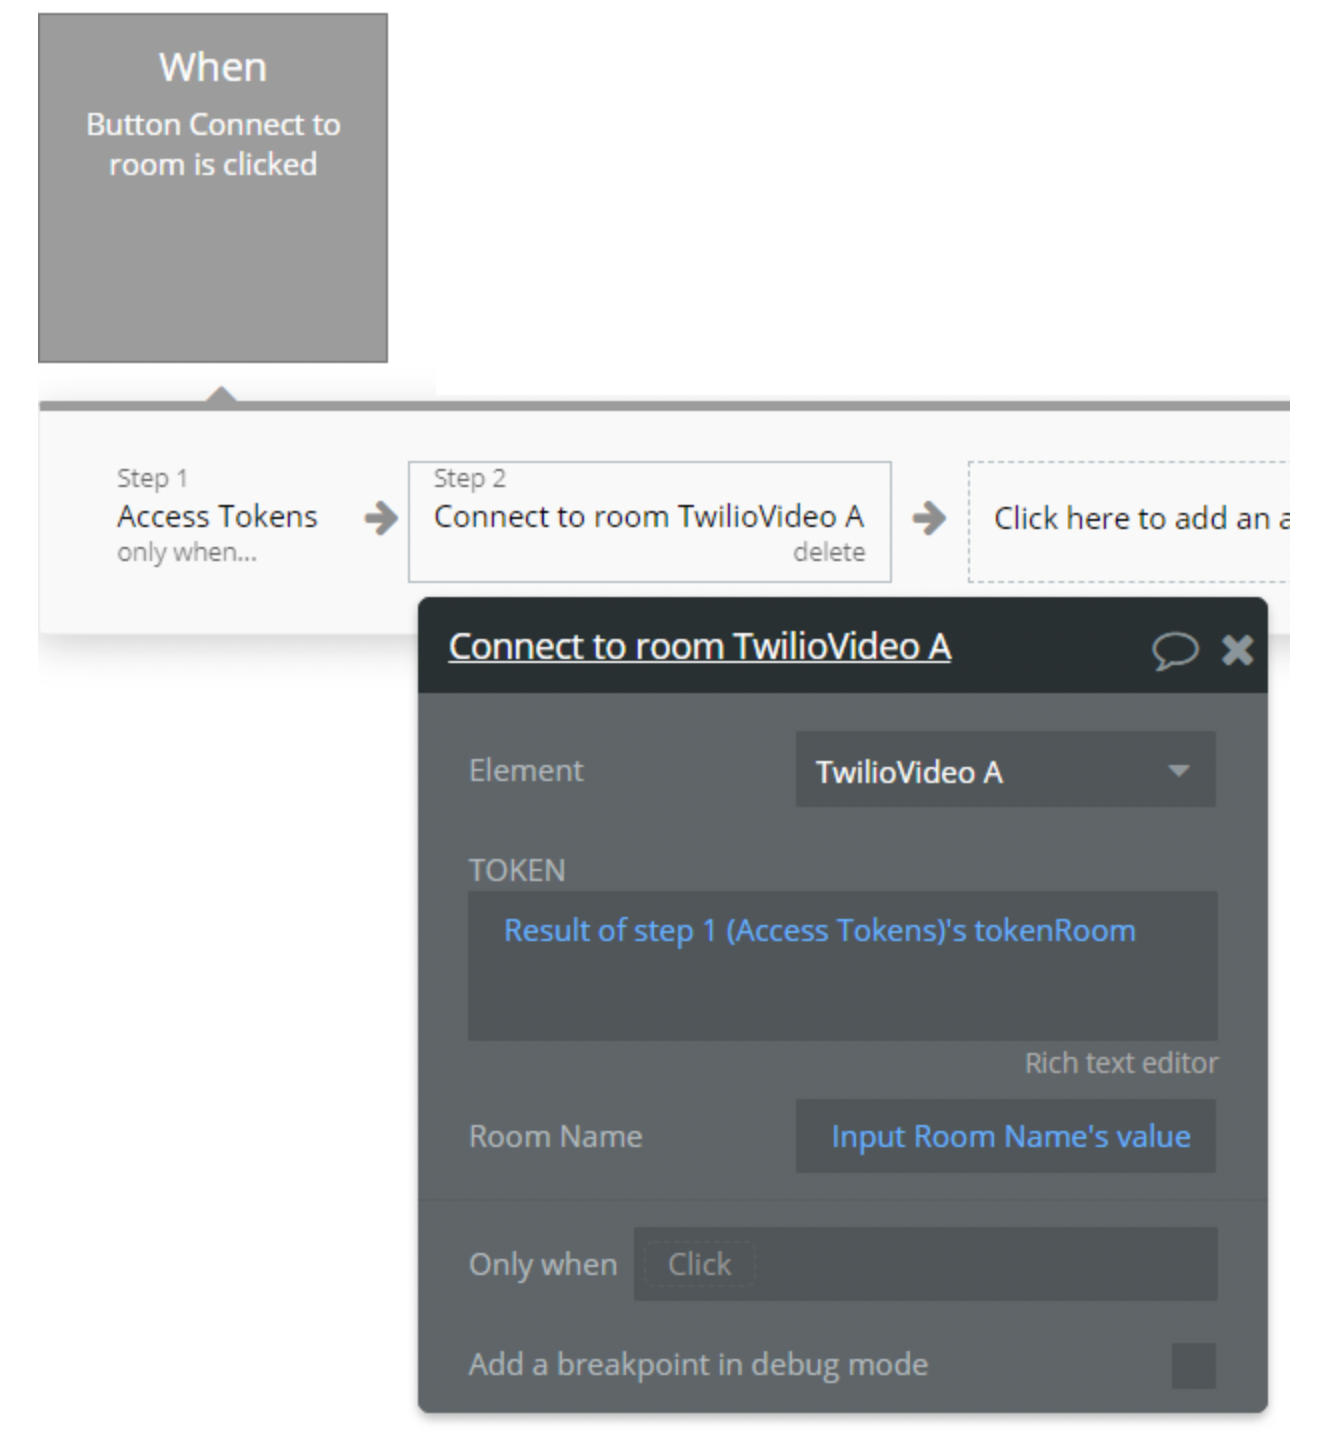Image resolution: width=1324 pixels, height=1434 pixels.
Task: Select the Step 1 Access Tokens action
Action: (217, 516)
